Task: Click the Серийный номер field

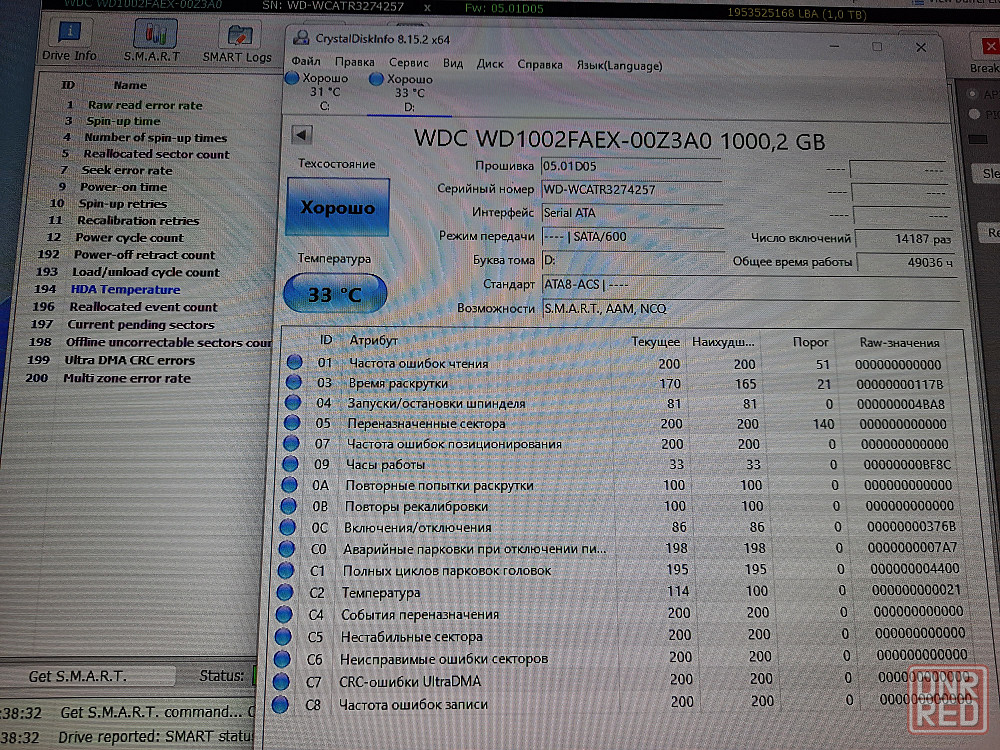Action: [631, 189]
